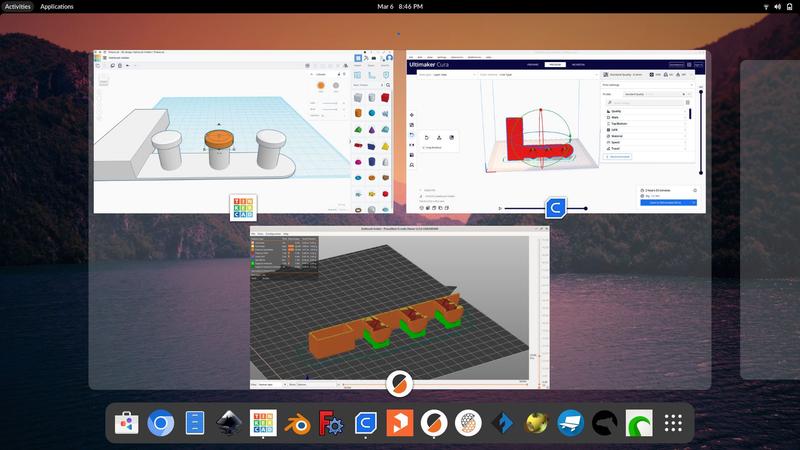Launch OctoPrint green tentacle icon in dock
This screenshot has width=800, height=450.
click(639, 423)
